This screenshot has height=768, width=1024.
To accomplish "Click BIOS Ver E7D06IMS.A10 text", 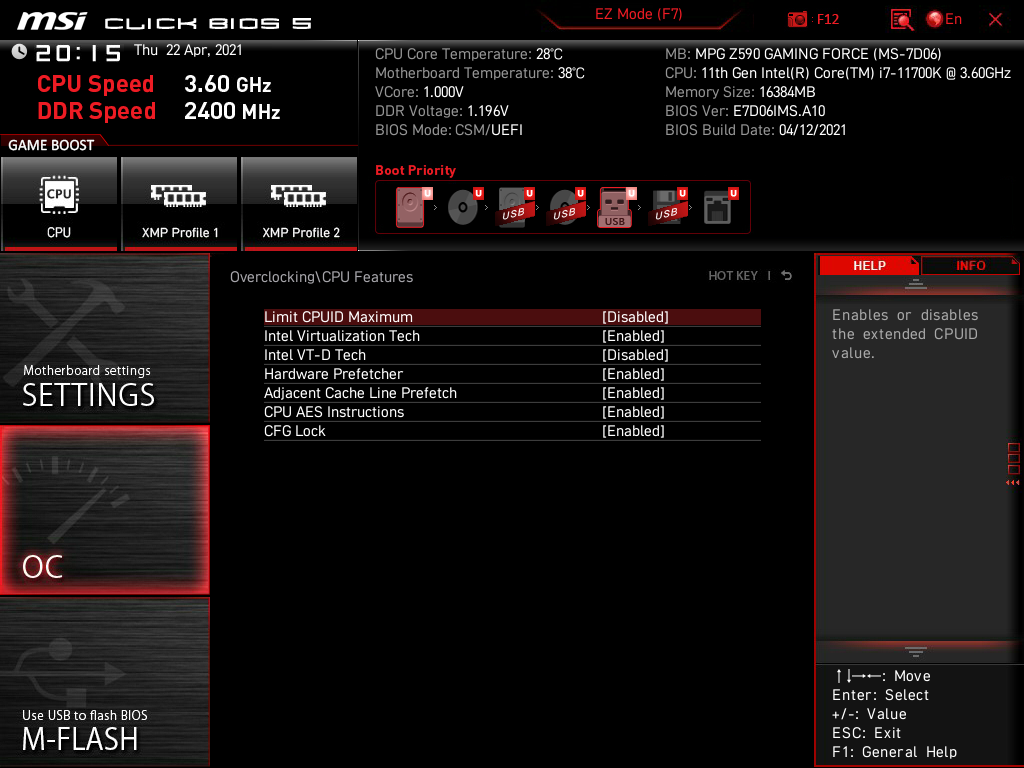I will pyautogui.click(x=745, y=111).
